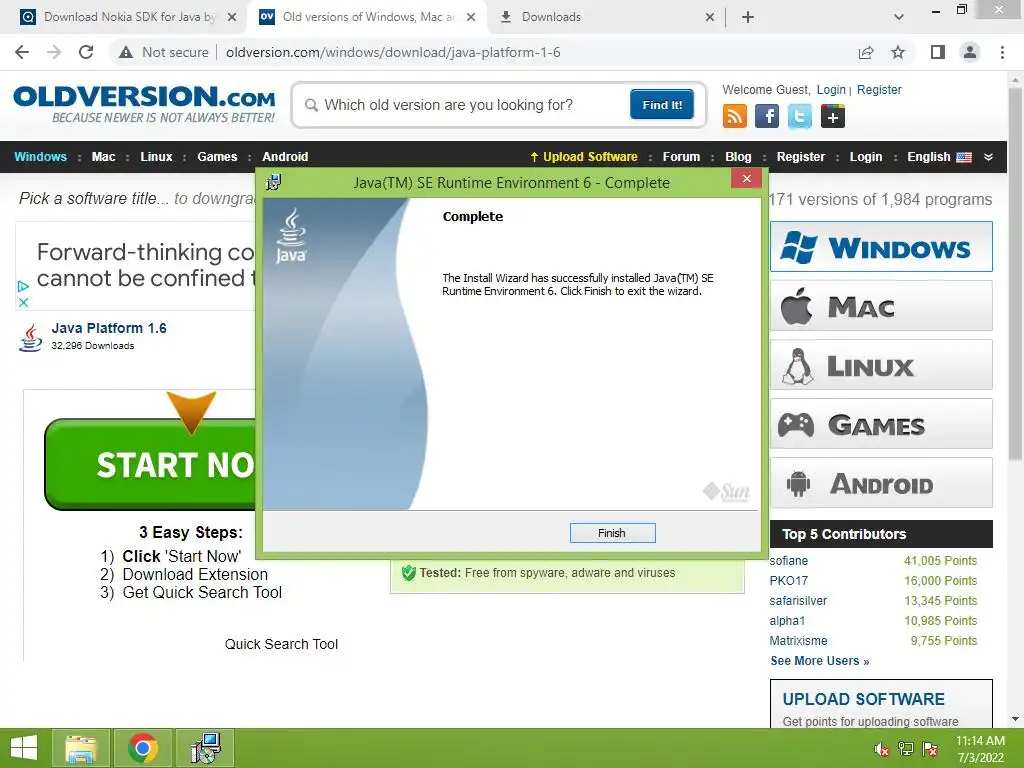Bookmark this page with the star
This screenshot has height=768, width=1024.
pos(898,52)
